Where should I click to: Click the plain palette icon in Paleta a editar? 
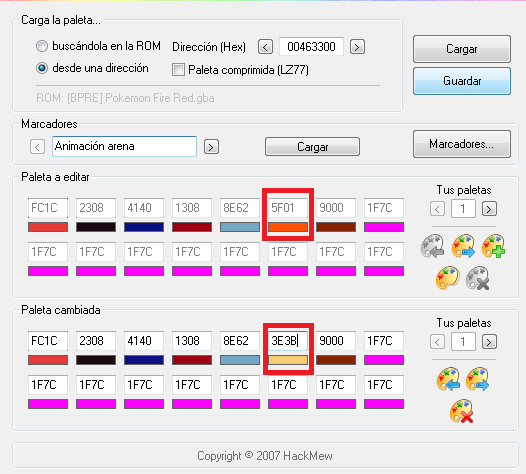(x=448, y=278)
